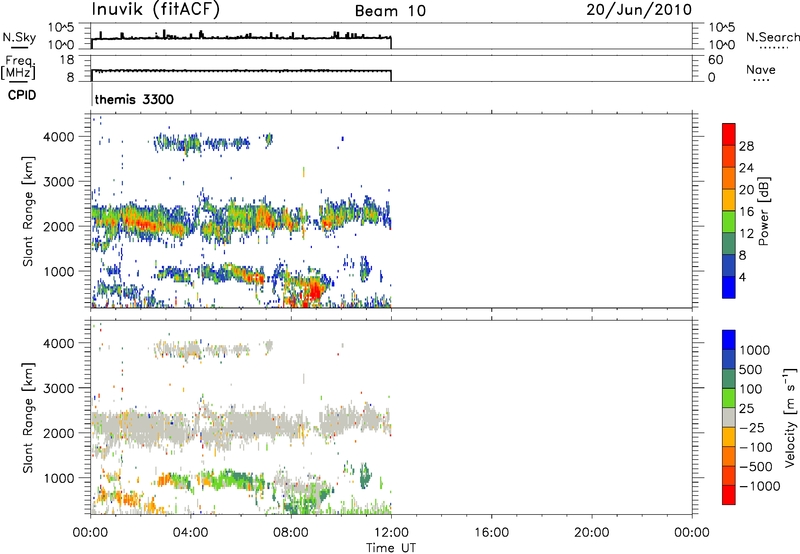Screen dimensions: 800x554
Task: Click the 'Inuvik (fitACF)' plot title
Action: 156,10
